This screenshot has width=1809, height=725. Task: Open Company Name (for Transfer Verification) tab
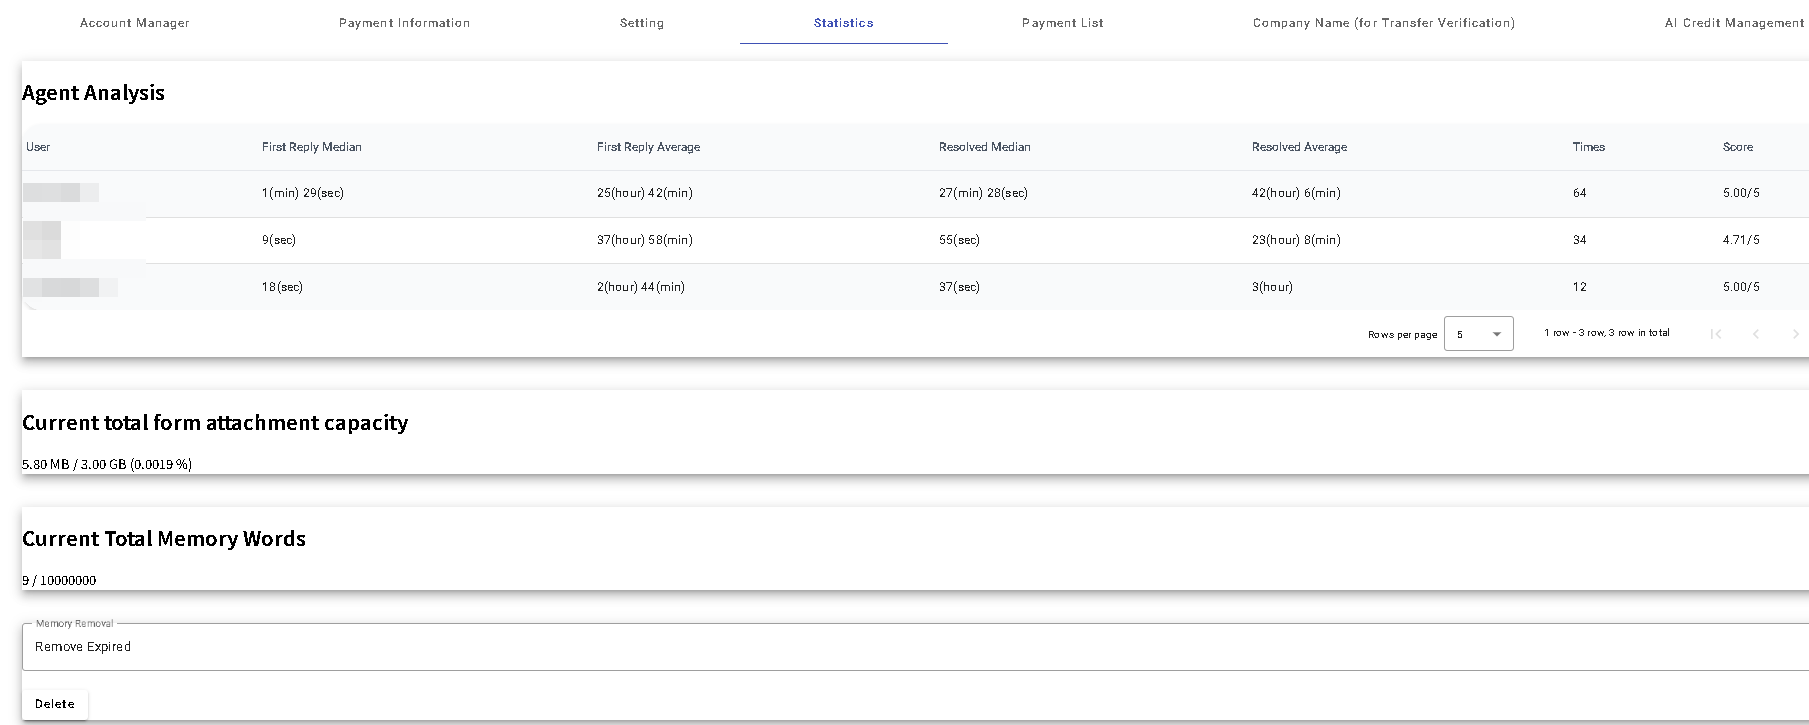(x=1383, y=23)
